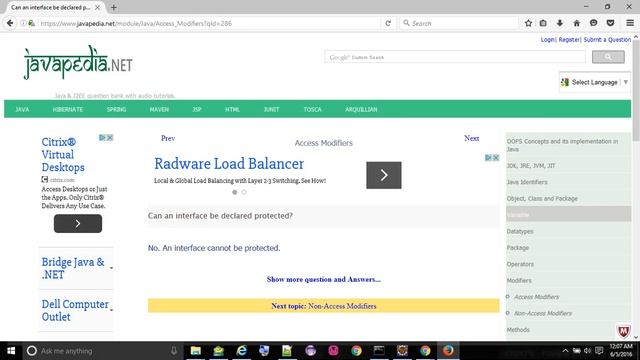Viewport: 640px width, 360px height.
Task: Select the first ad carousel dot
Action: click(235, 192)
